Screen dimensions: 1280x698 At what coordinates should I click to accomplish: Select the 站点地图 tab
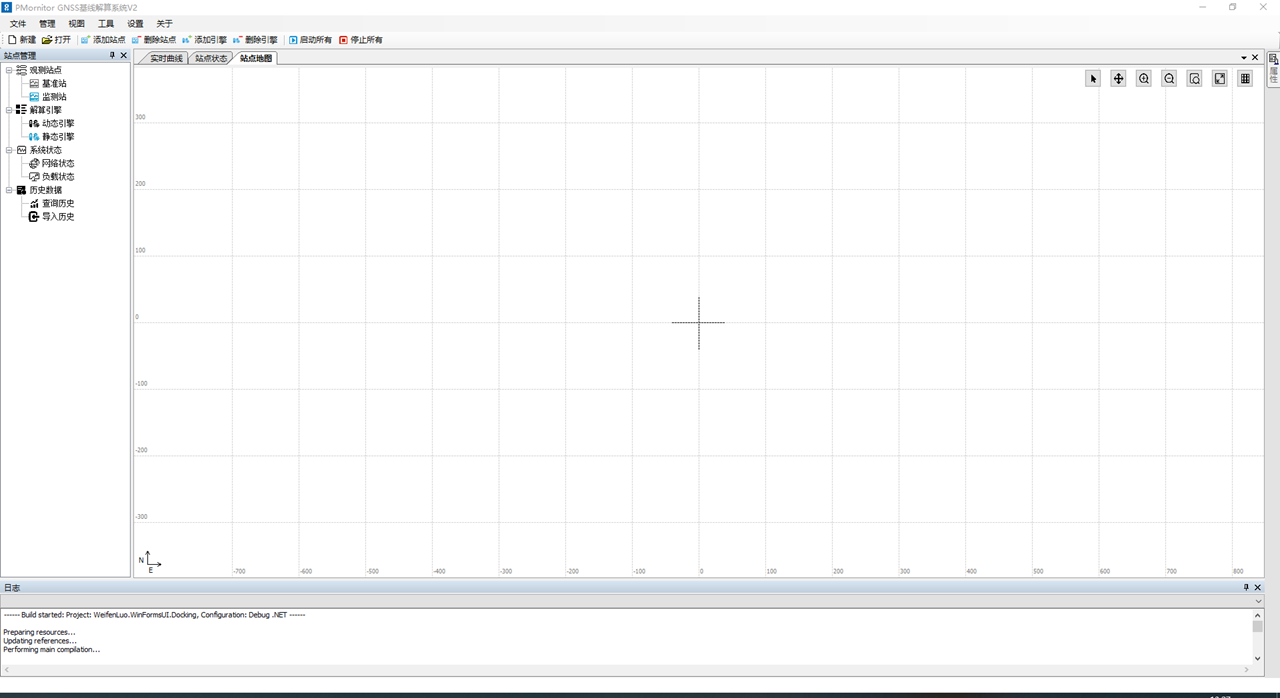(256, 58)
